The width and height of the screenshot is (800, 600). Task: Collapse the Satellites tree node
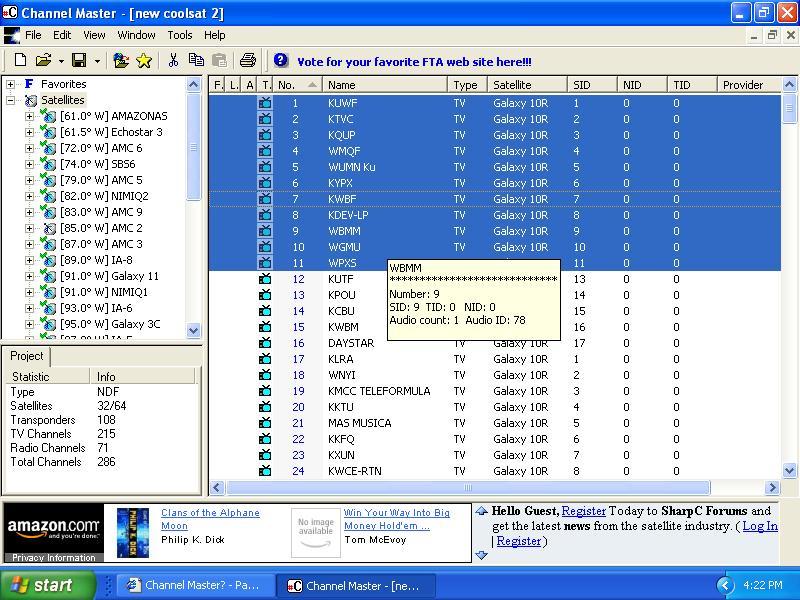pos(10,100)
